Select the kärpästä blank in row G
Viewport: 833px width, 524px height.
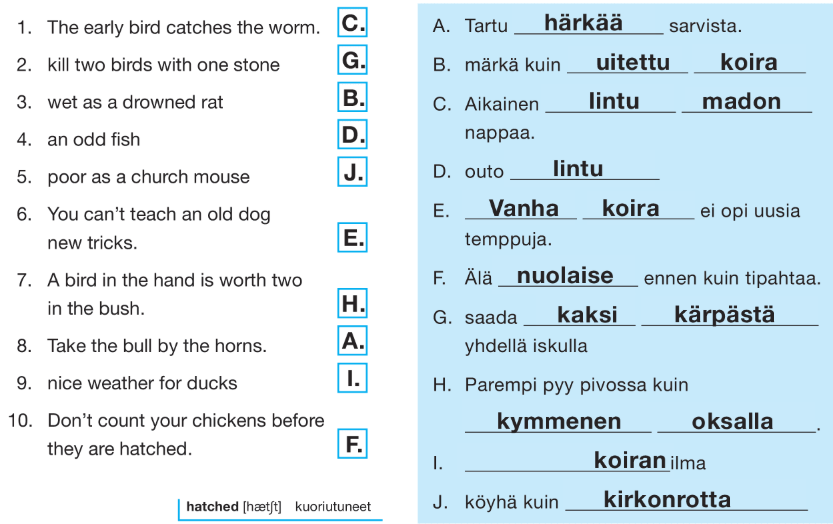click(730, 315)
